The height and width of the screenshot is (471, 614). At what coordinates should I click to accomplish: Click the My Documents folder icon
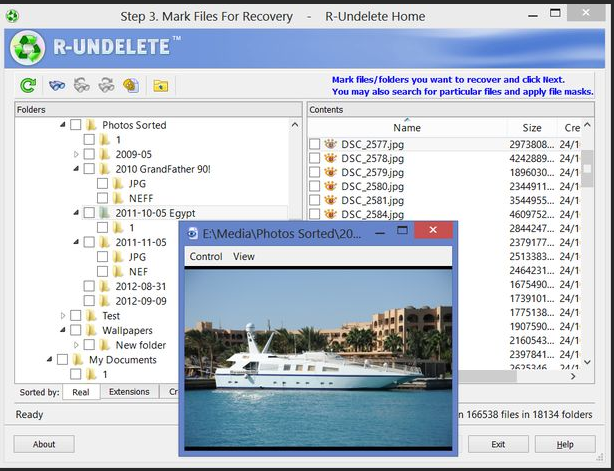[x=78, y=360]
